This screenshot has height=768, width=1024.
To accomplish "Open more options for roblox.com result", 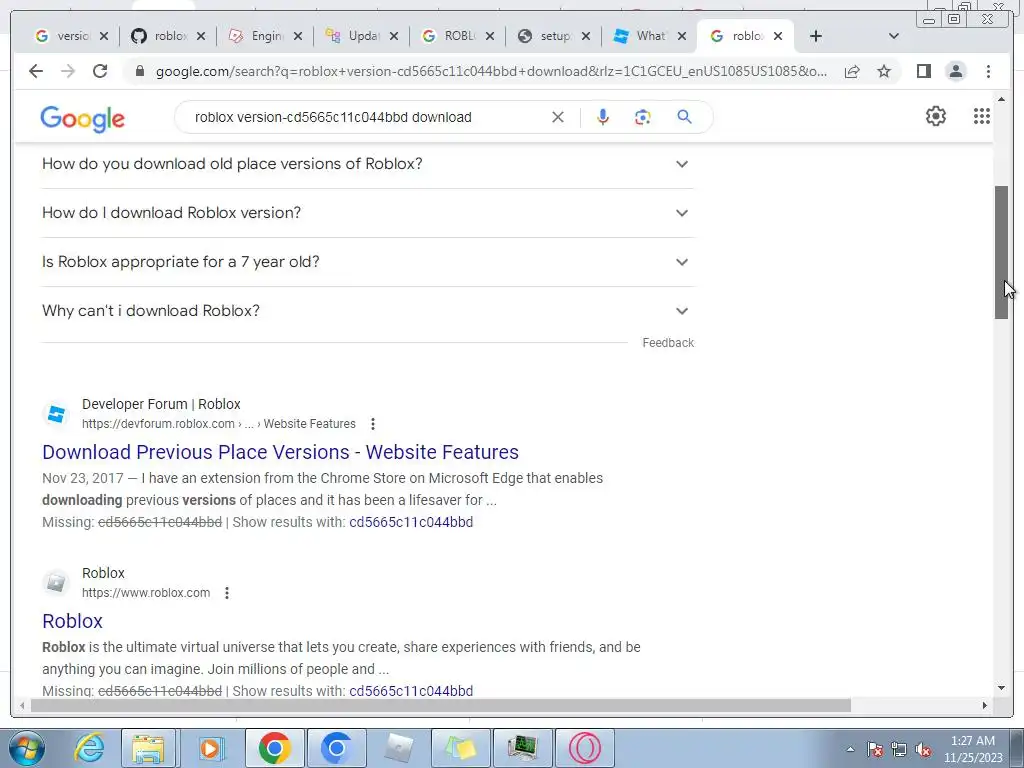I will coord(227,593).
